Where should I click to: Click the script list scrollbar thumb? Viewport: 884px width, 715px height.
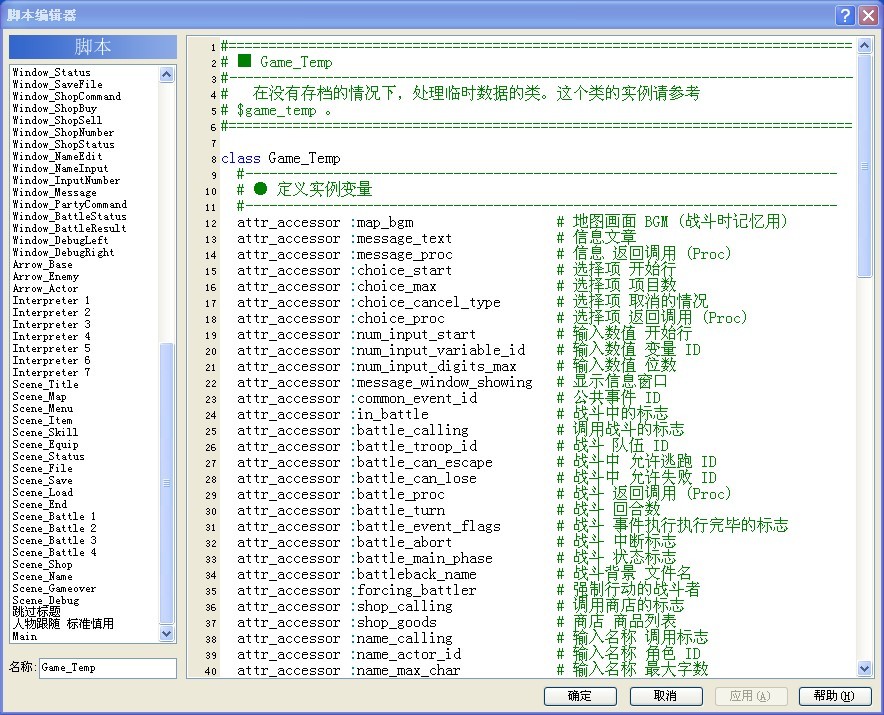click(166, 483)
